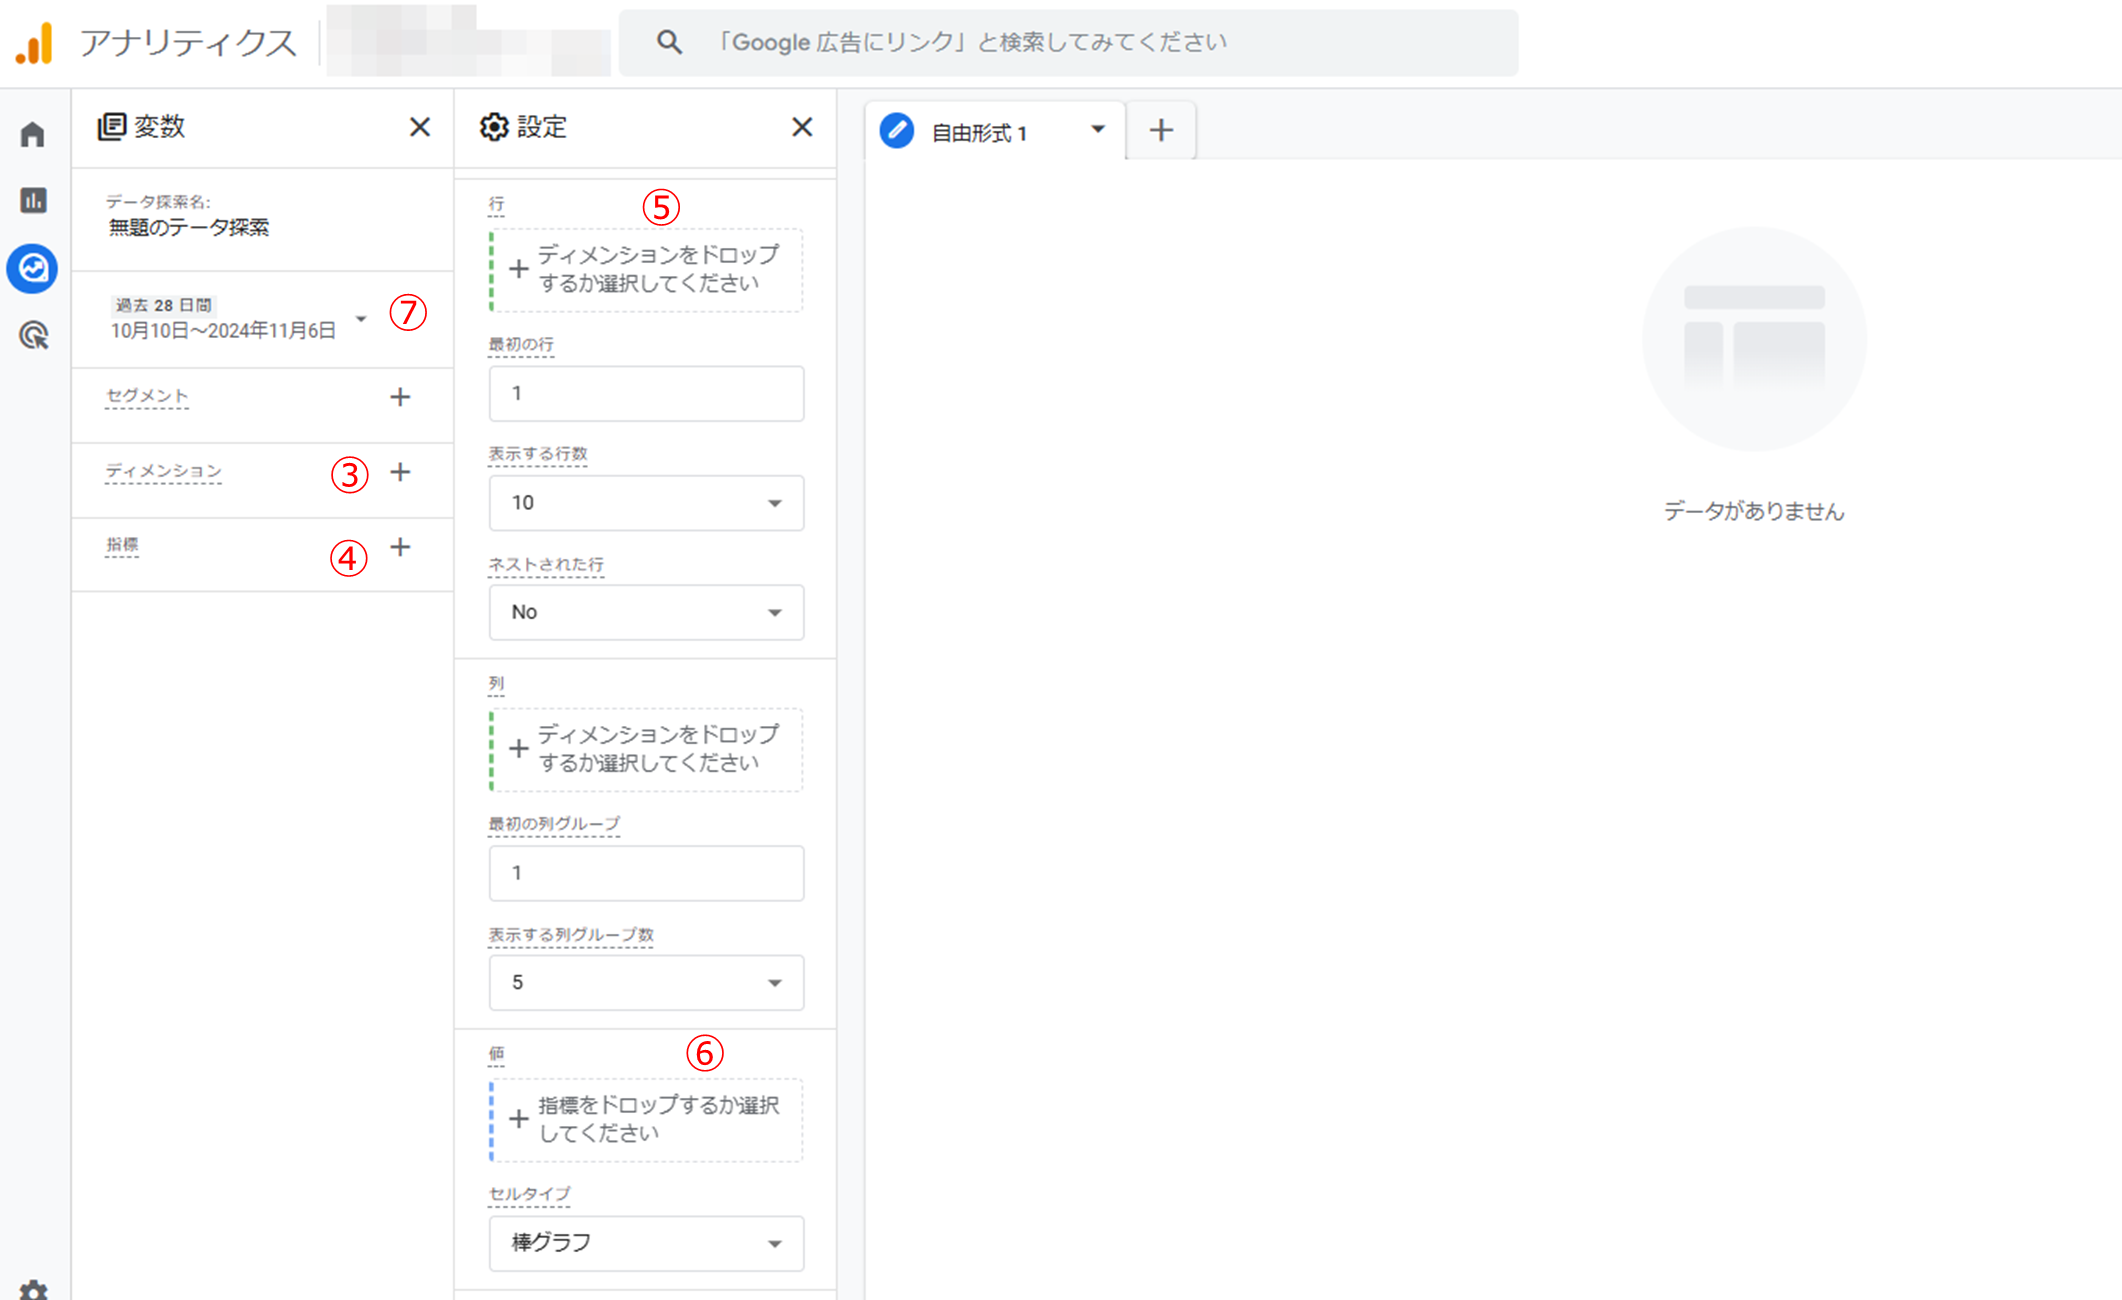Open the 表示する列グループ数 dropdown showing 5

pos(646,983)
